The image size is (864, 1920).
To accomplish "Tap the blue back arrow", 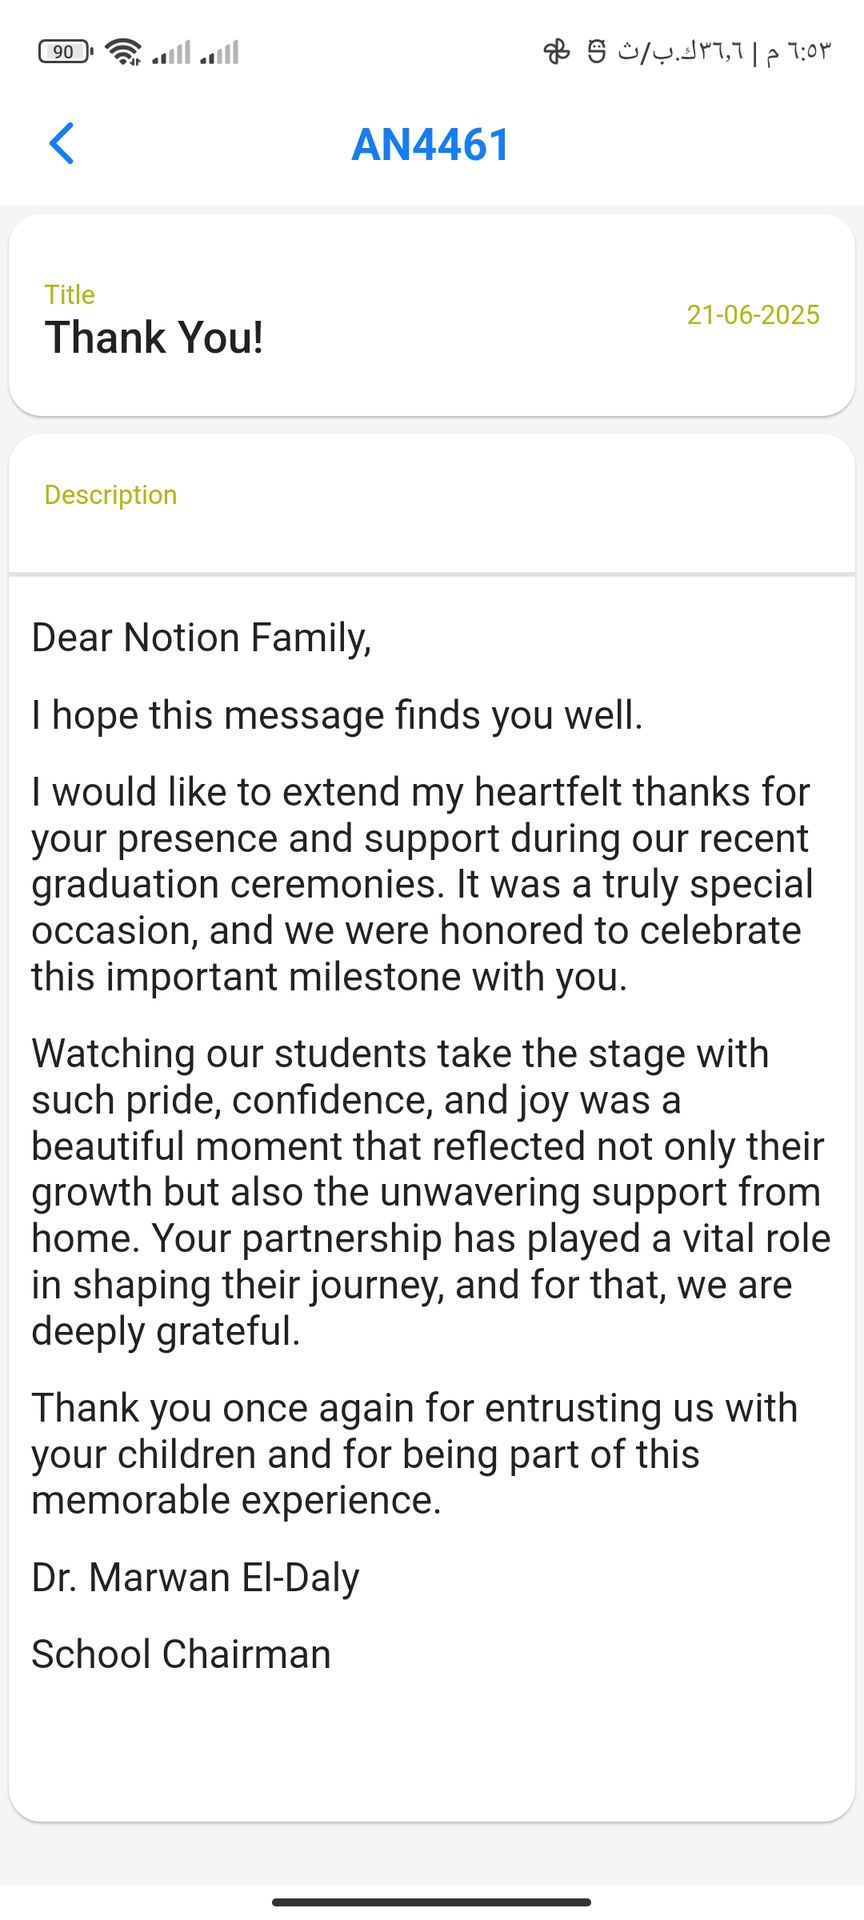I will tap(62, 143).
